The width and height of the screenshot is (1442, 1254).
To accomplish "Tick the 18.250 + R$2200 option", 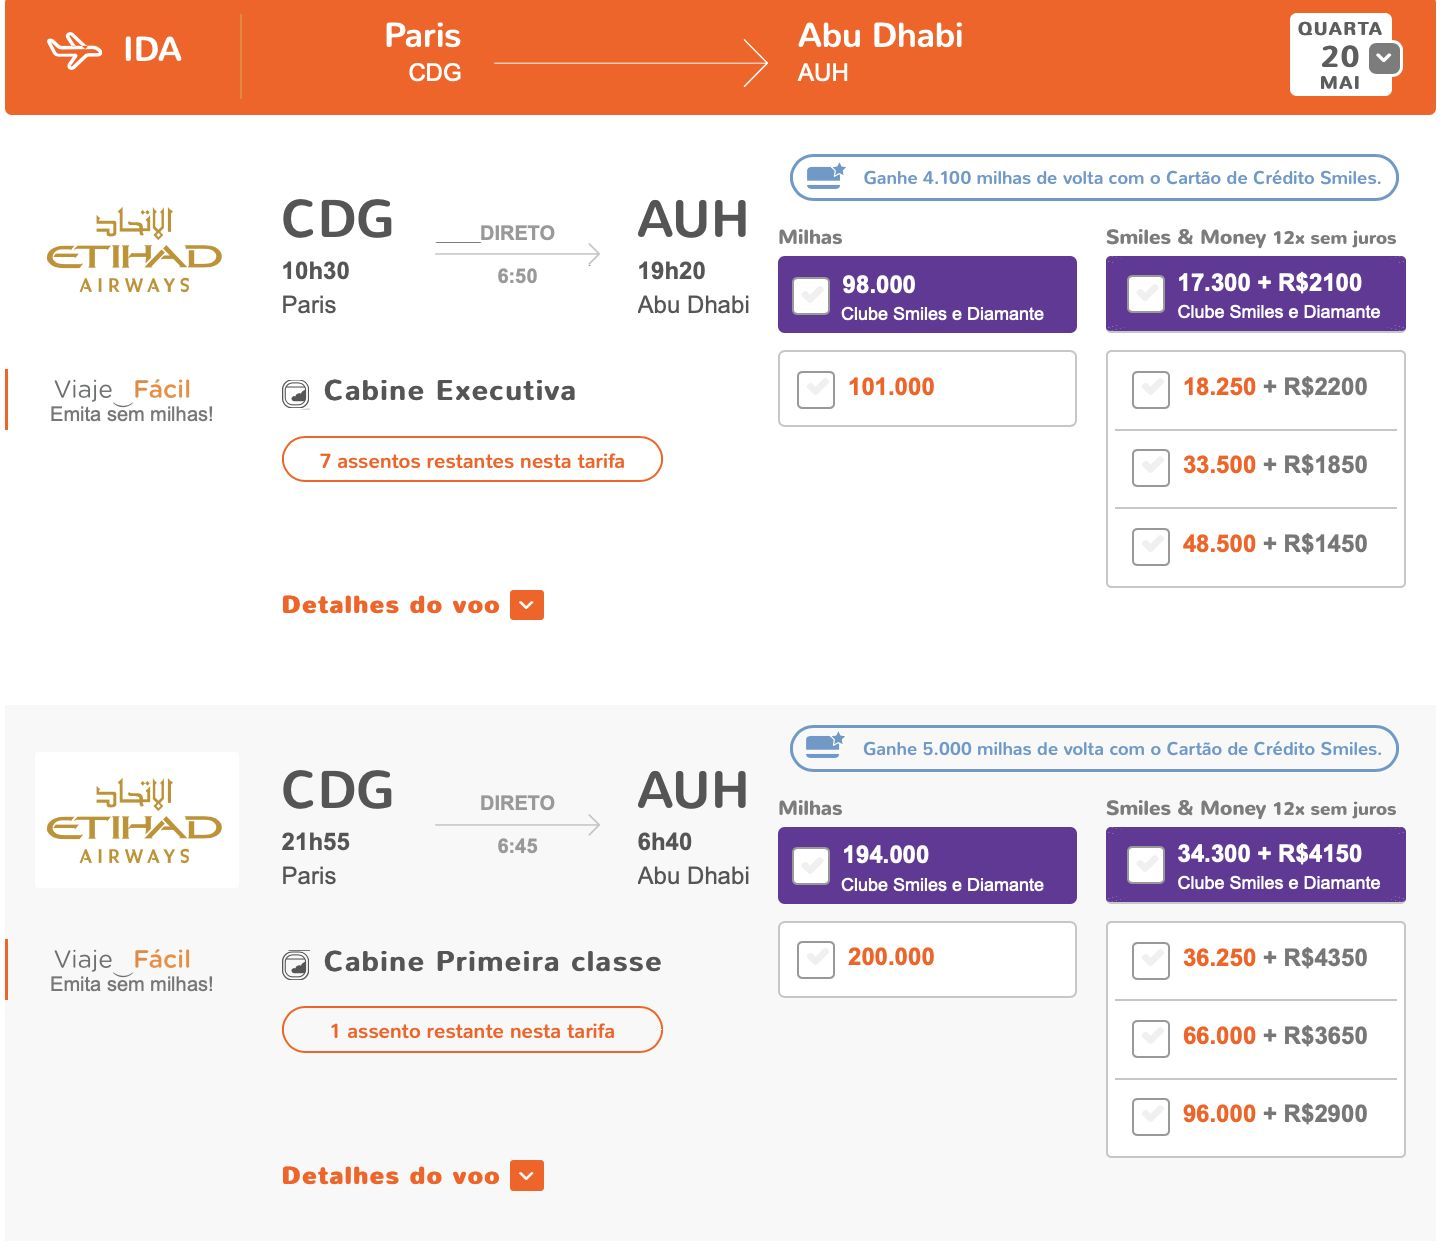I will (1151, 389).
